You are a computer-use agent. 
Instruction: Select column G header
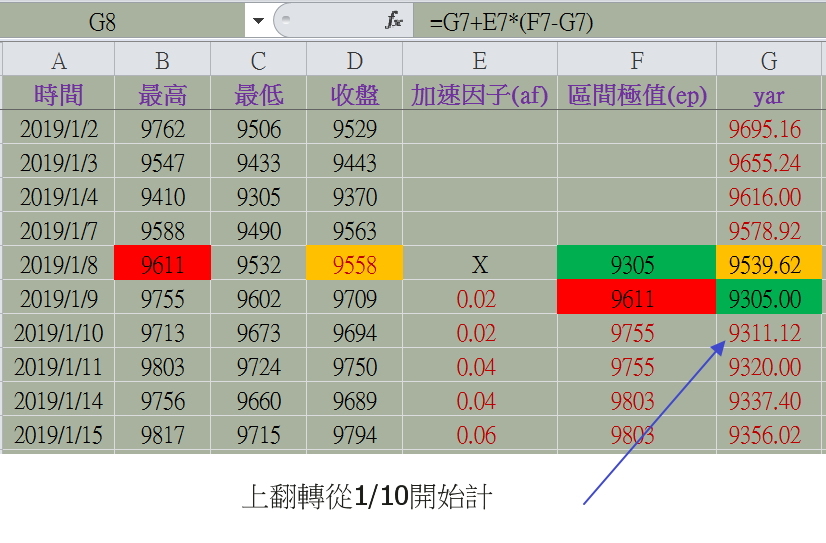769,61
